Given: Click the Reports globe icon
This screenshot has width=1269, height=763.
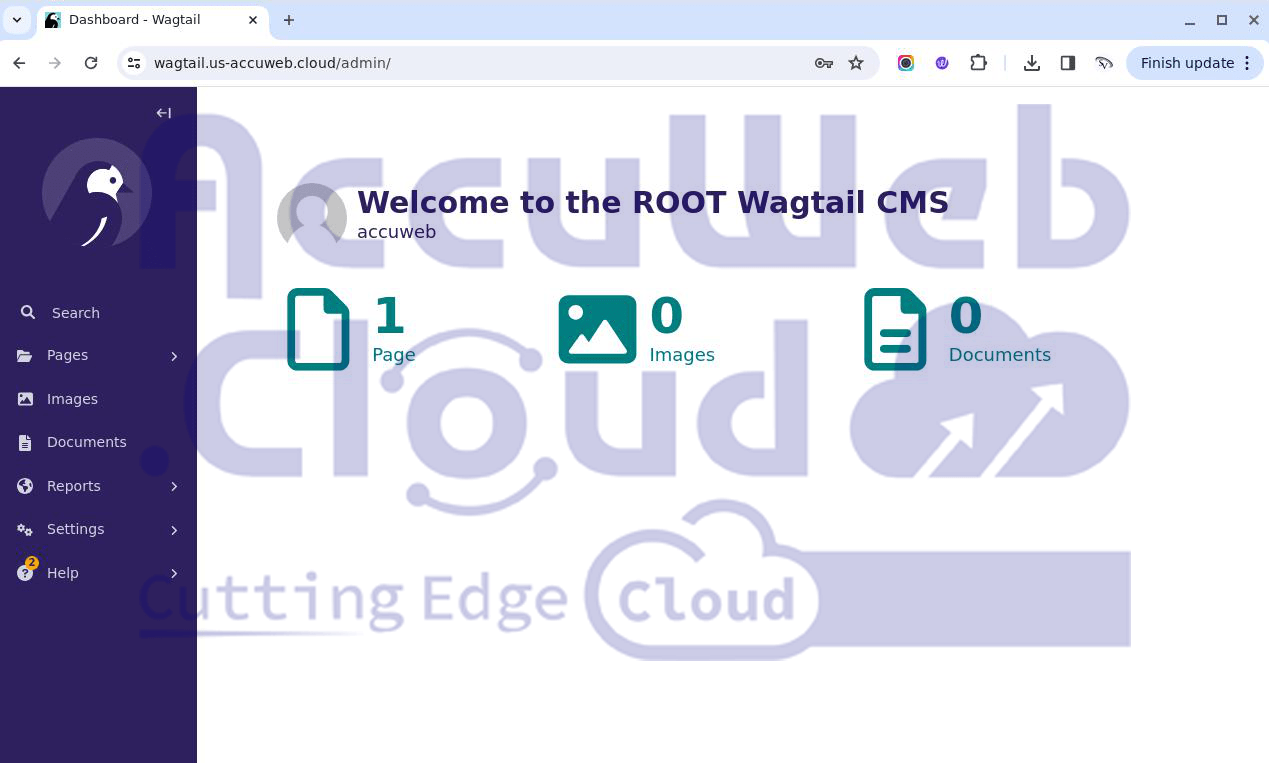Looking at the screenshot, I should [x=26, y=486].
